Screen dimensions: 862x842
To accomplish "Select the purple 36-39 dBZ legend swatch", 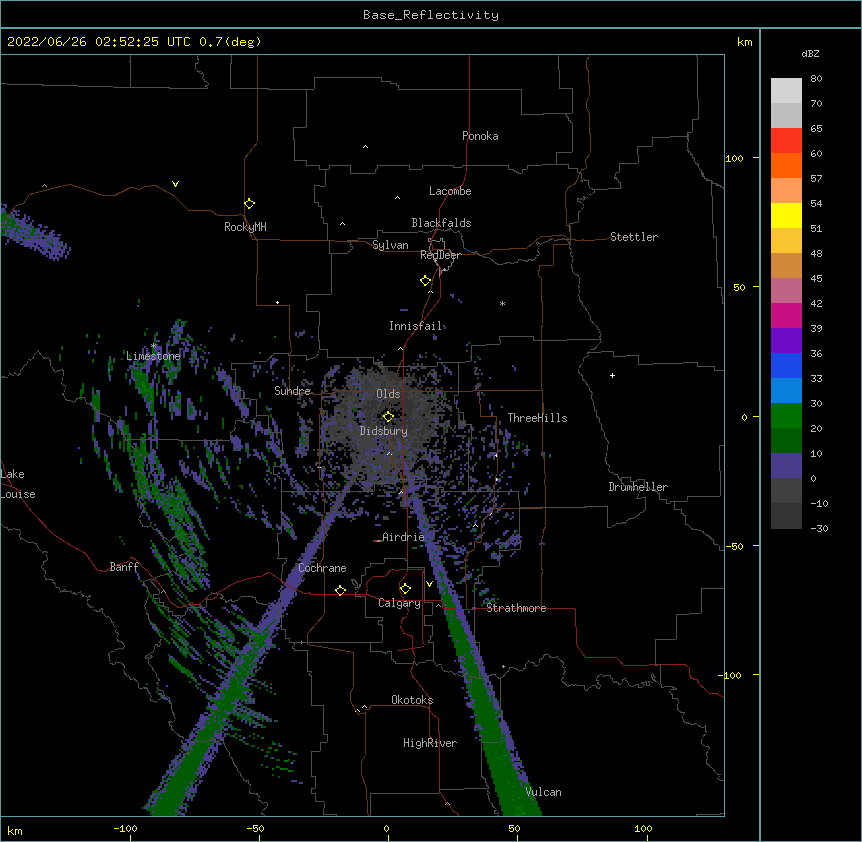I will (x=786, y=341).
